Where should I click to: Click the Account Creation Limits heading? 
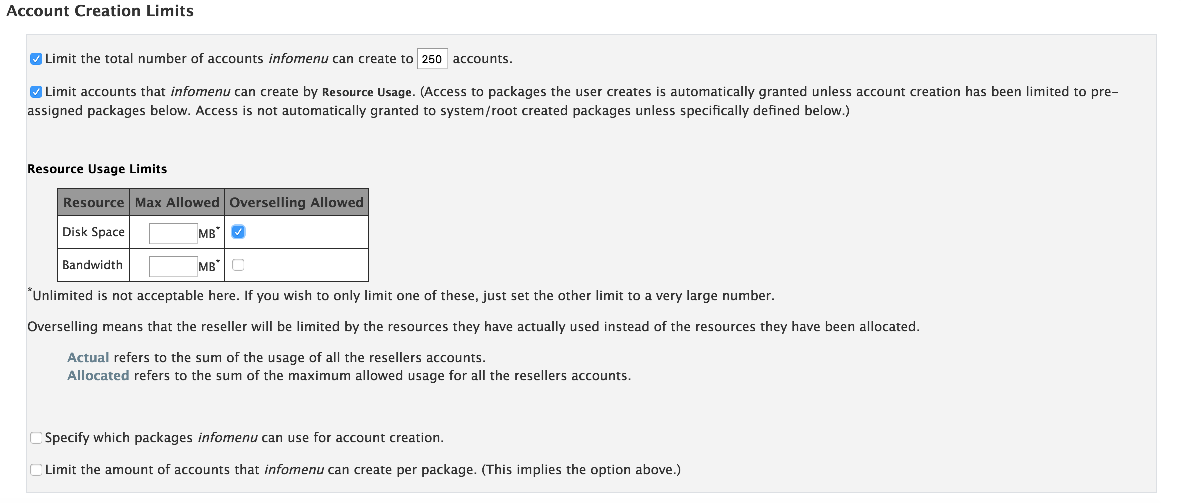click(x=100, y=11)
